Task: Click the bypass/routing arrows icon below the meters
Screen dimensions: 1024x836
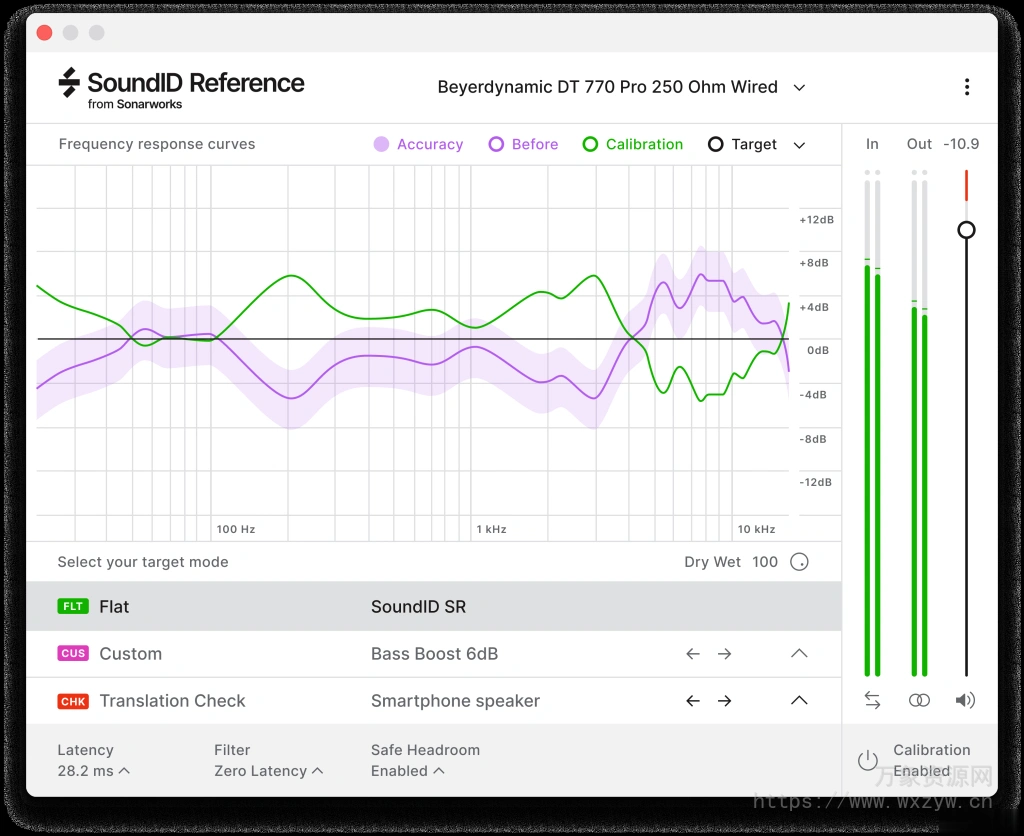Action: click(872, 700)
